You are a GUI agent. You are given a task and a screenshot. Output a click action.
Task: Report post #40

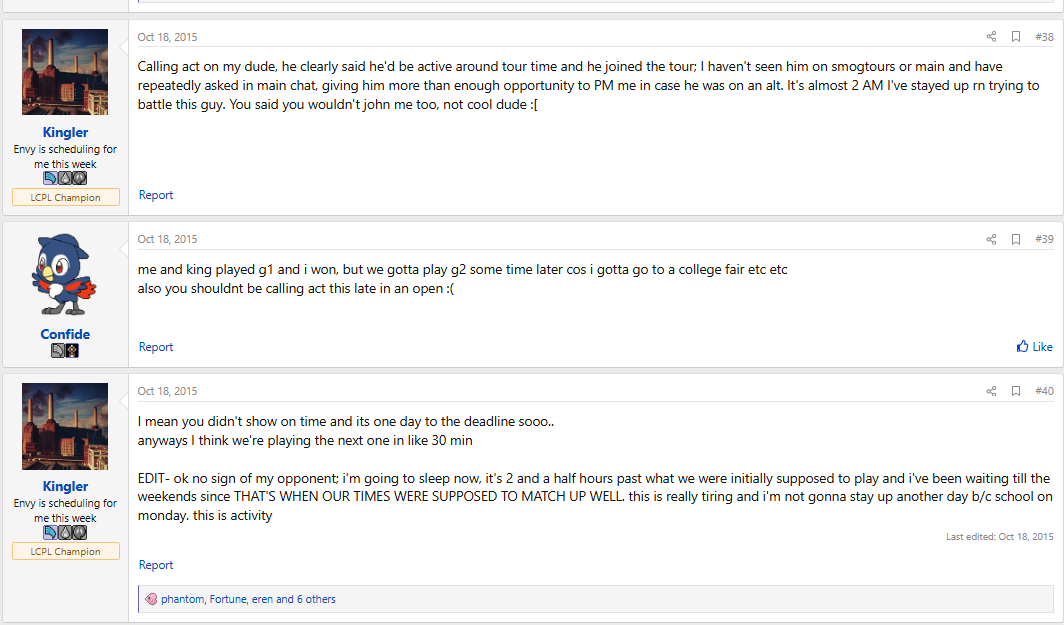156,565
